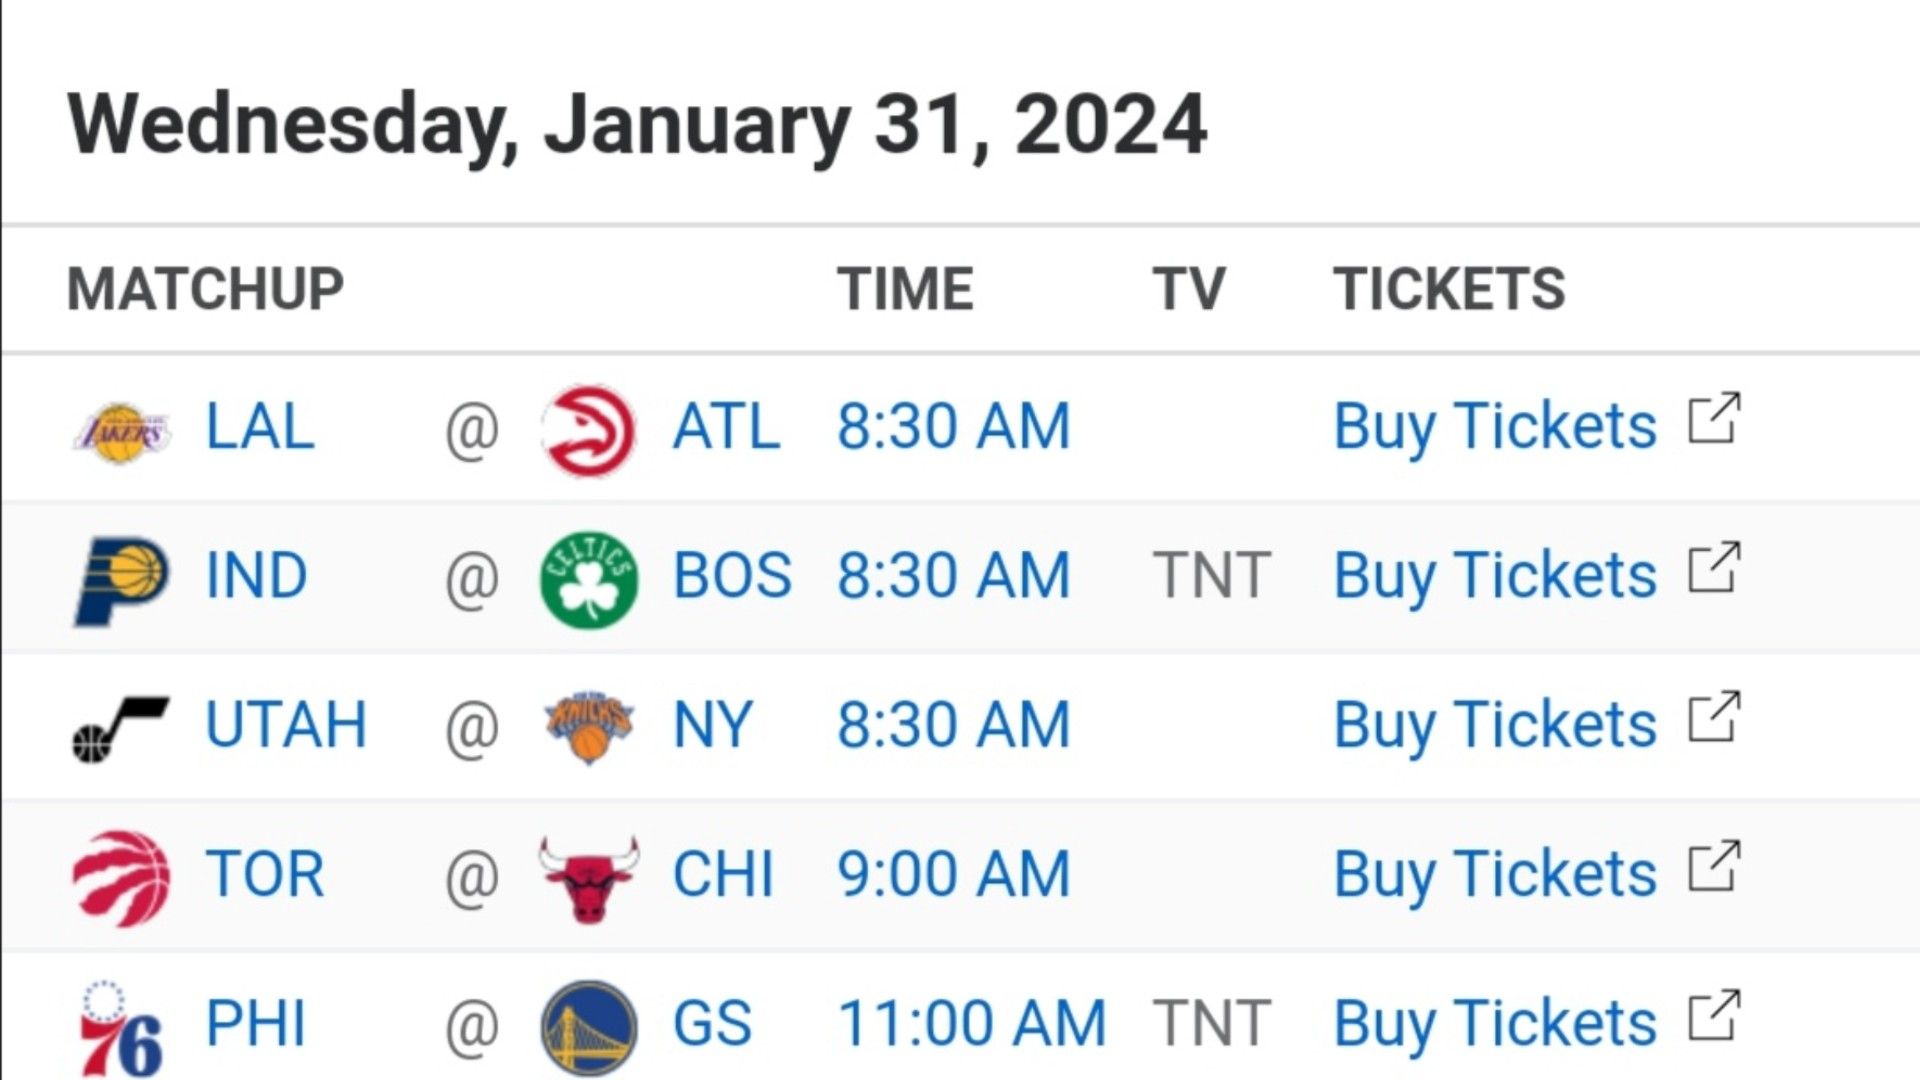1920x1080 pixels.
Task: Click external link icon for UTAH at NY tickets
Action: pyautogui.click(x=1714, y=717)
